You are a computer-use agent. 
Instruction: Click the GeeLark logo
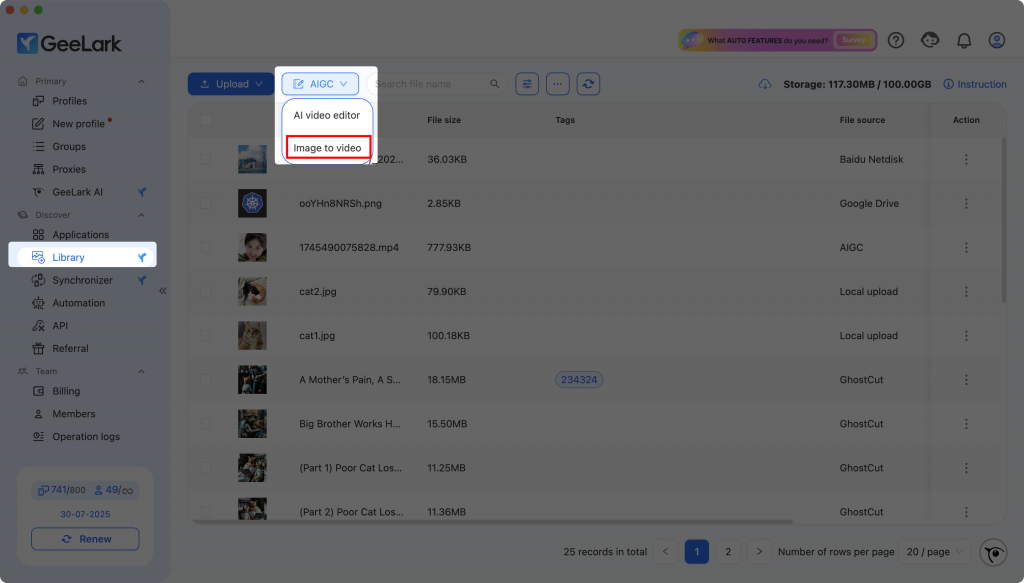coord(69,44)
